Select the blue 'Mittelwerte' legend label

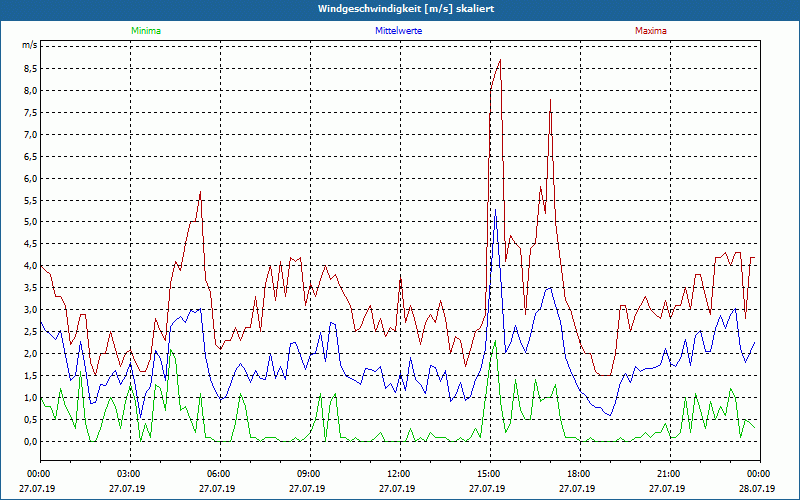(x=398, y=31)
